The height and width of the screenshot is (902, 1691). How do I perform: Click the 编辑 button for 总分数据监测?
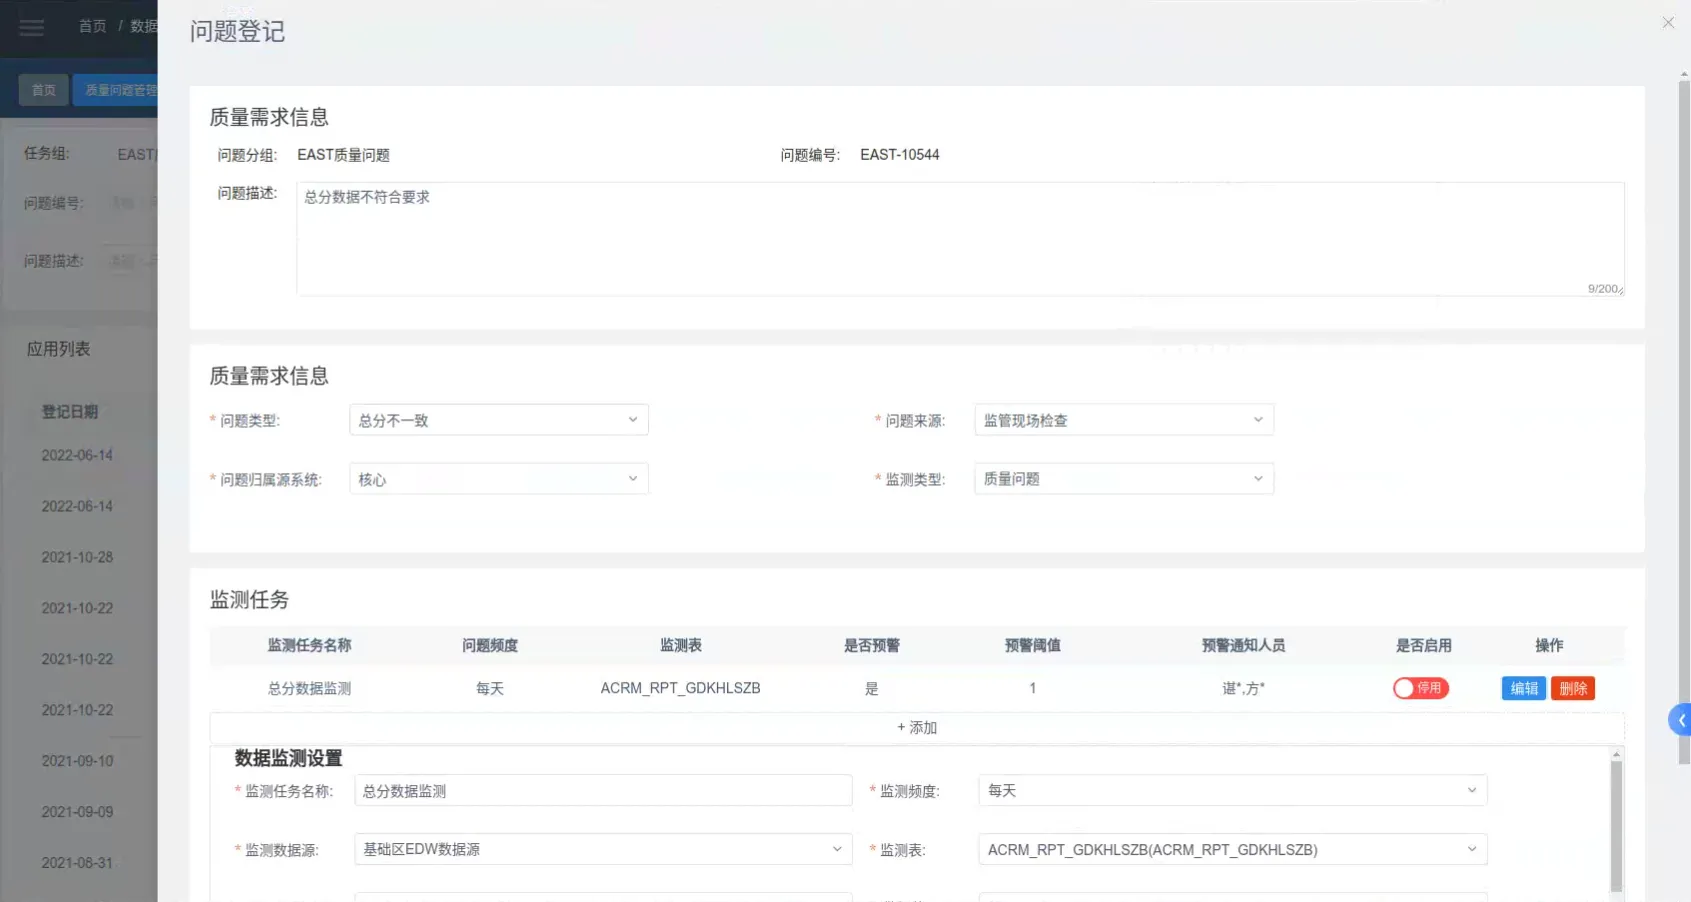(1523, 688)
